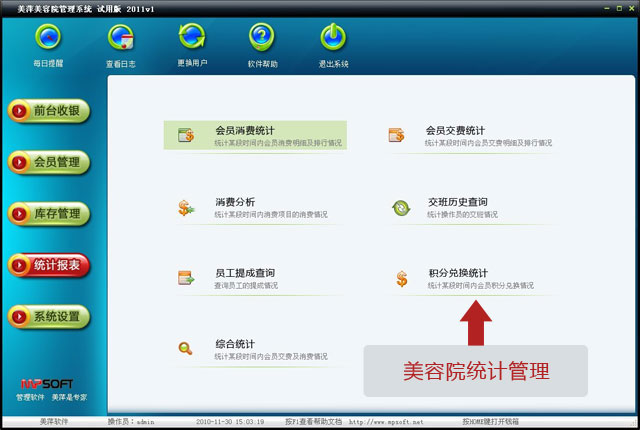This screenshot has height=430, width=640.
Task: Open the 前台收银 sidebar section
Action: [50, 110]
